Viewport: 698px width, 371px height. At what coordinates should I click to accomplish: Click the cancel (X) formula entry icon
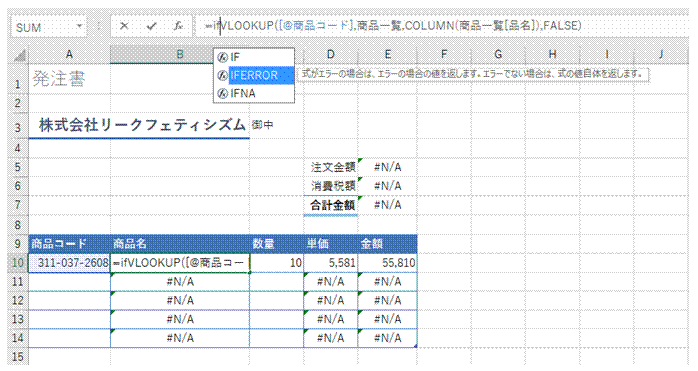click(124, 26)
